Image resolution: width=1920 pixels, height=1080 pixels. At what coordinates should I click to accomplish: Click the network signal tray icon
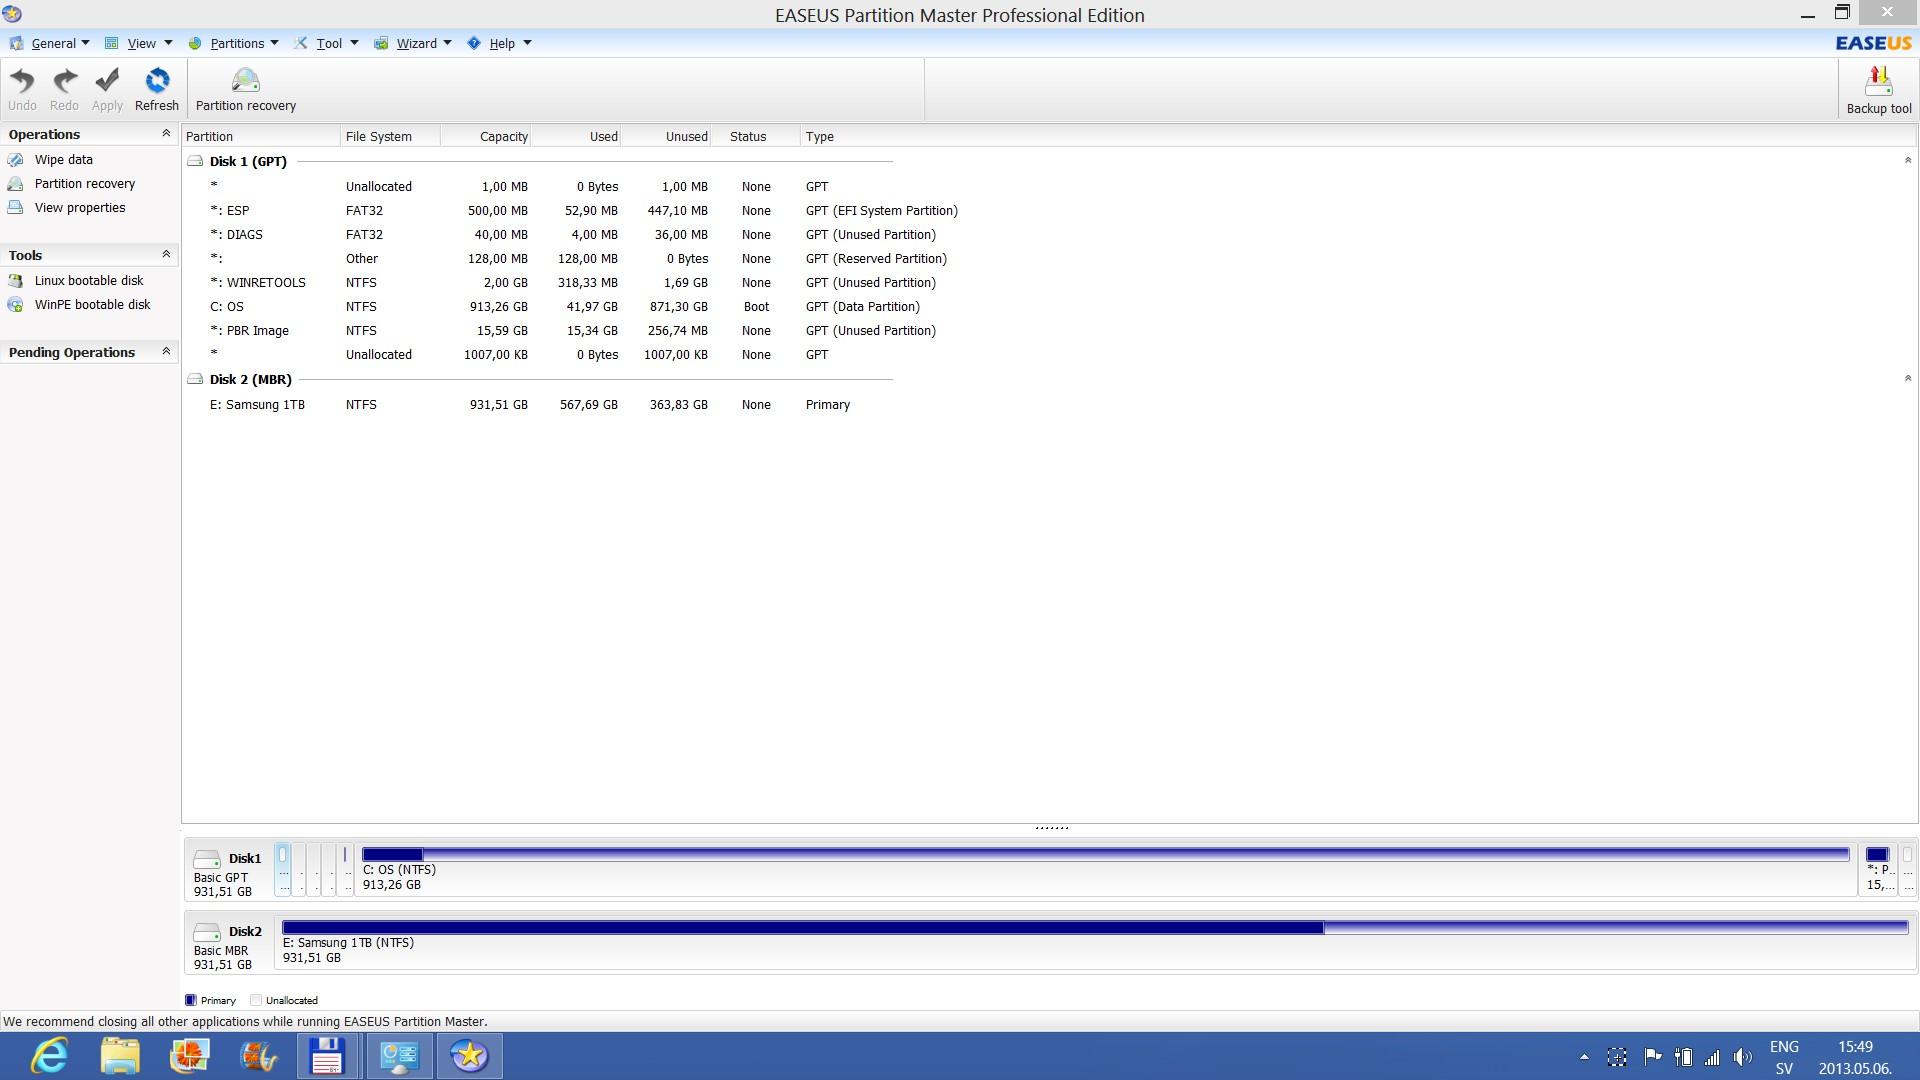1713,1057
